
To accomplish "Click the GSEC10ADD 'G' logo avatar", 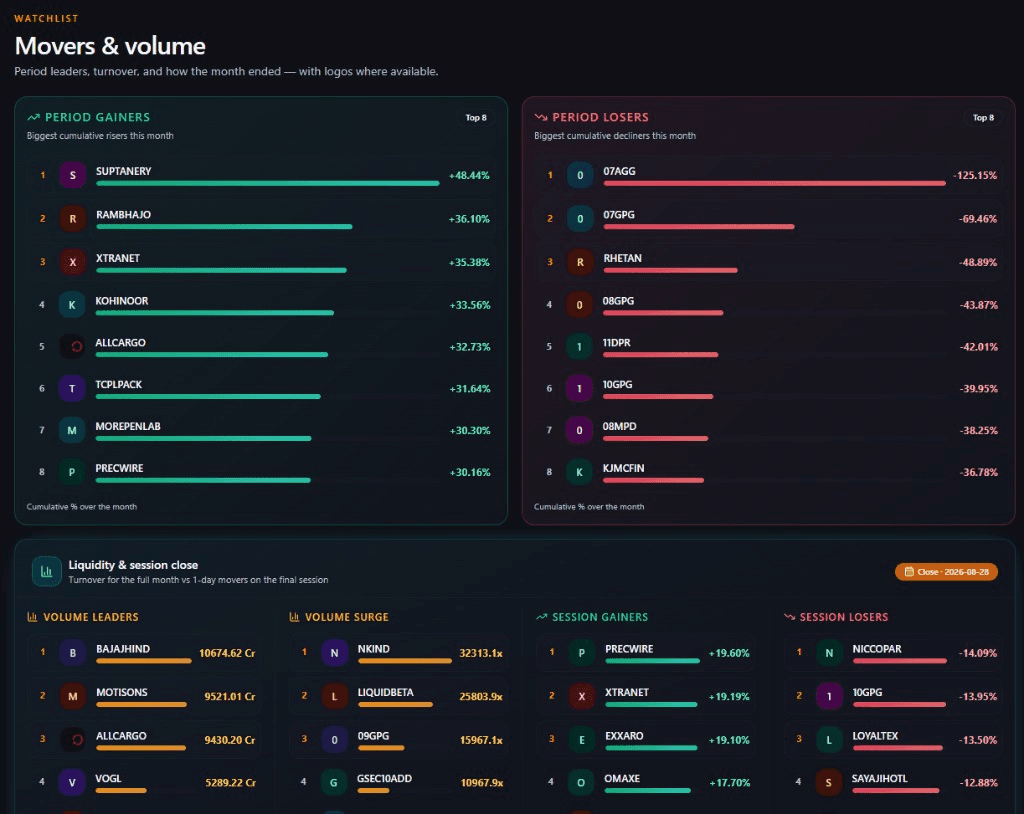I will pyautogui.click(x=334, y=783).
